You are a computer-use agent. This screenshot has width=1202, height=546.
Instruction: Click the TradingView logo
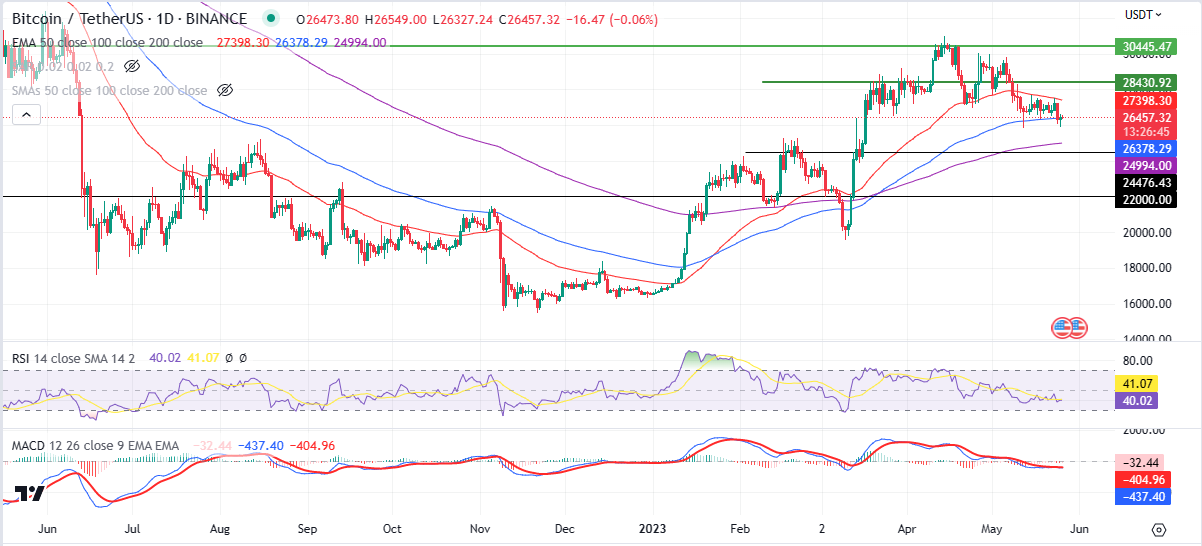(29, 493)
